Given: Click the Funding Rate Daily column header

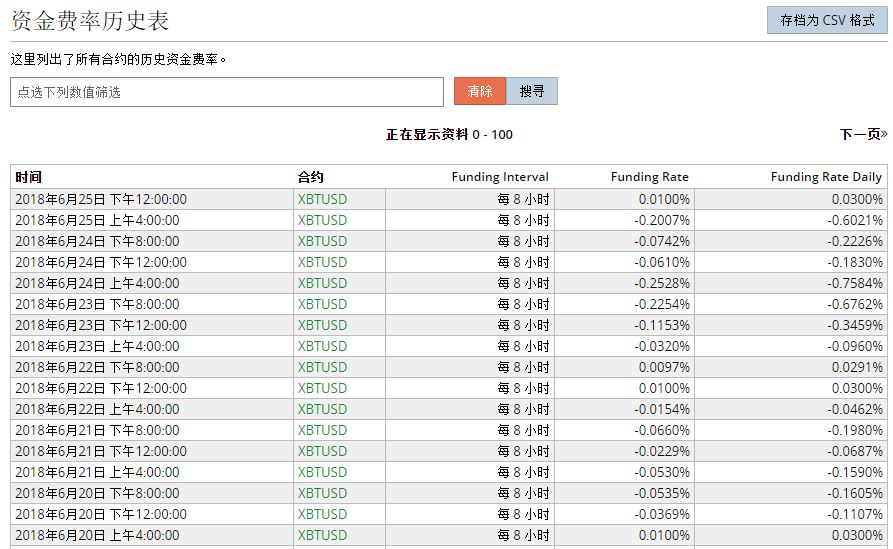Looking at the screenshot, I should click(x=826, y=177).
